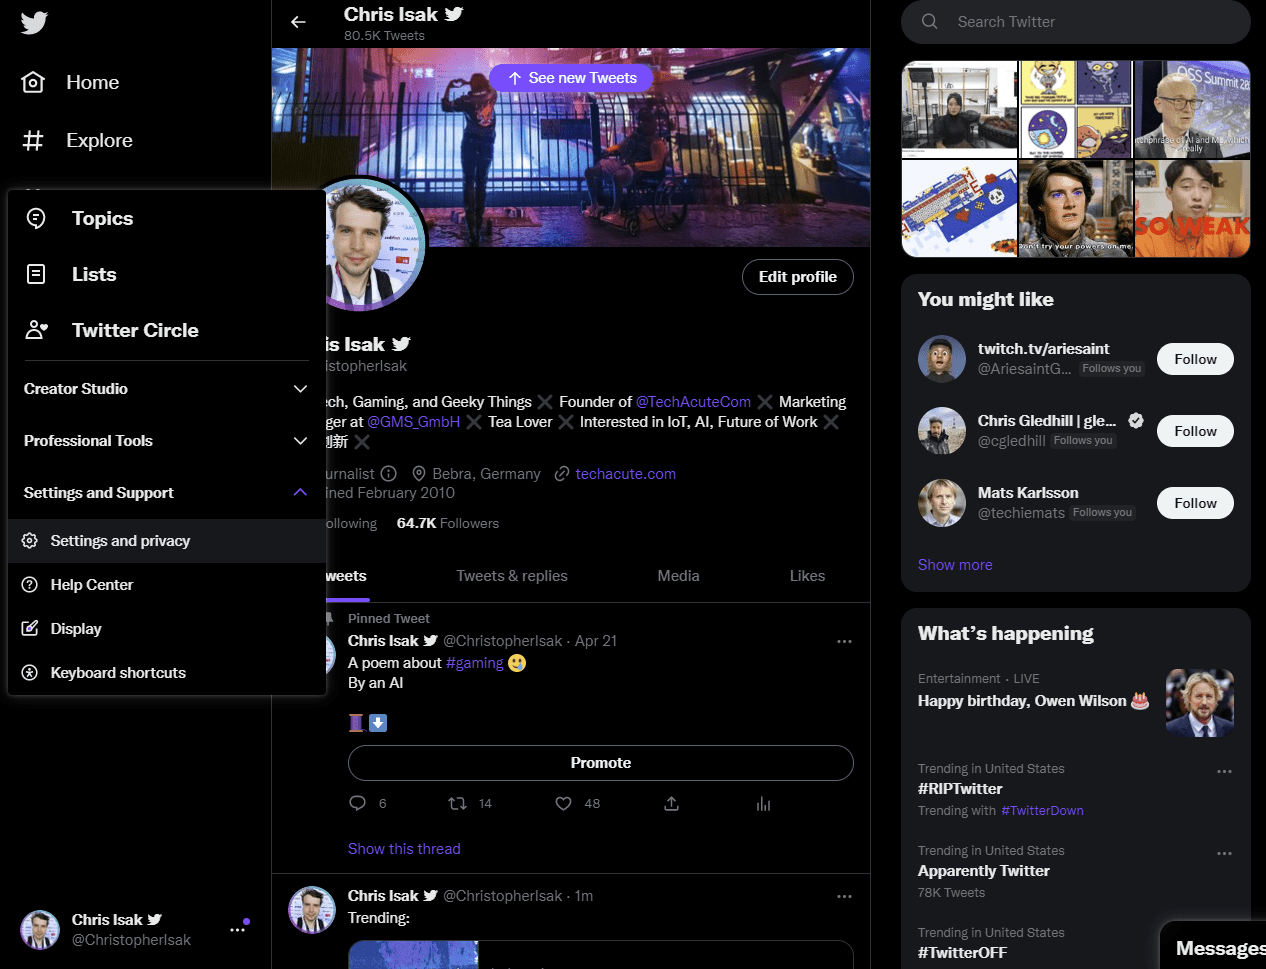This screenshot has height=969, width=1266.
Task: Click Show this thread link
Action: pyautogui.click(x=404, y=849)
